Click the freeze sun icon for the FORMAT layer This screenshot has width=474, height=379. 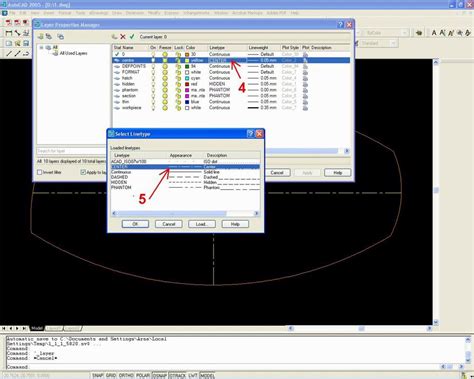165,72
